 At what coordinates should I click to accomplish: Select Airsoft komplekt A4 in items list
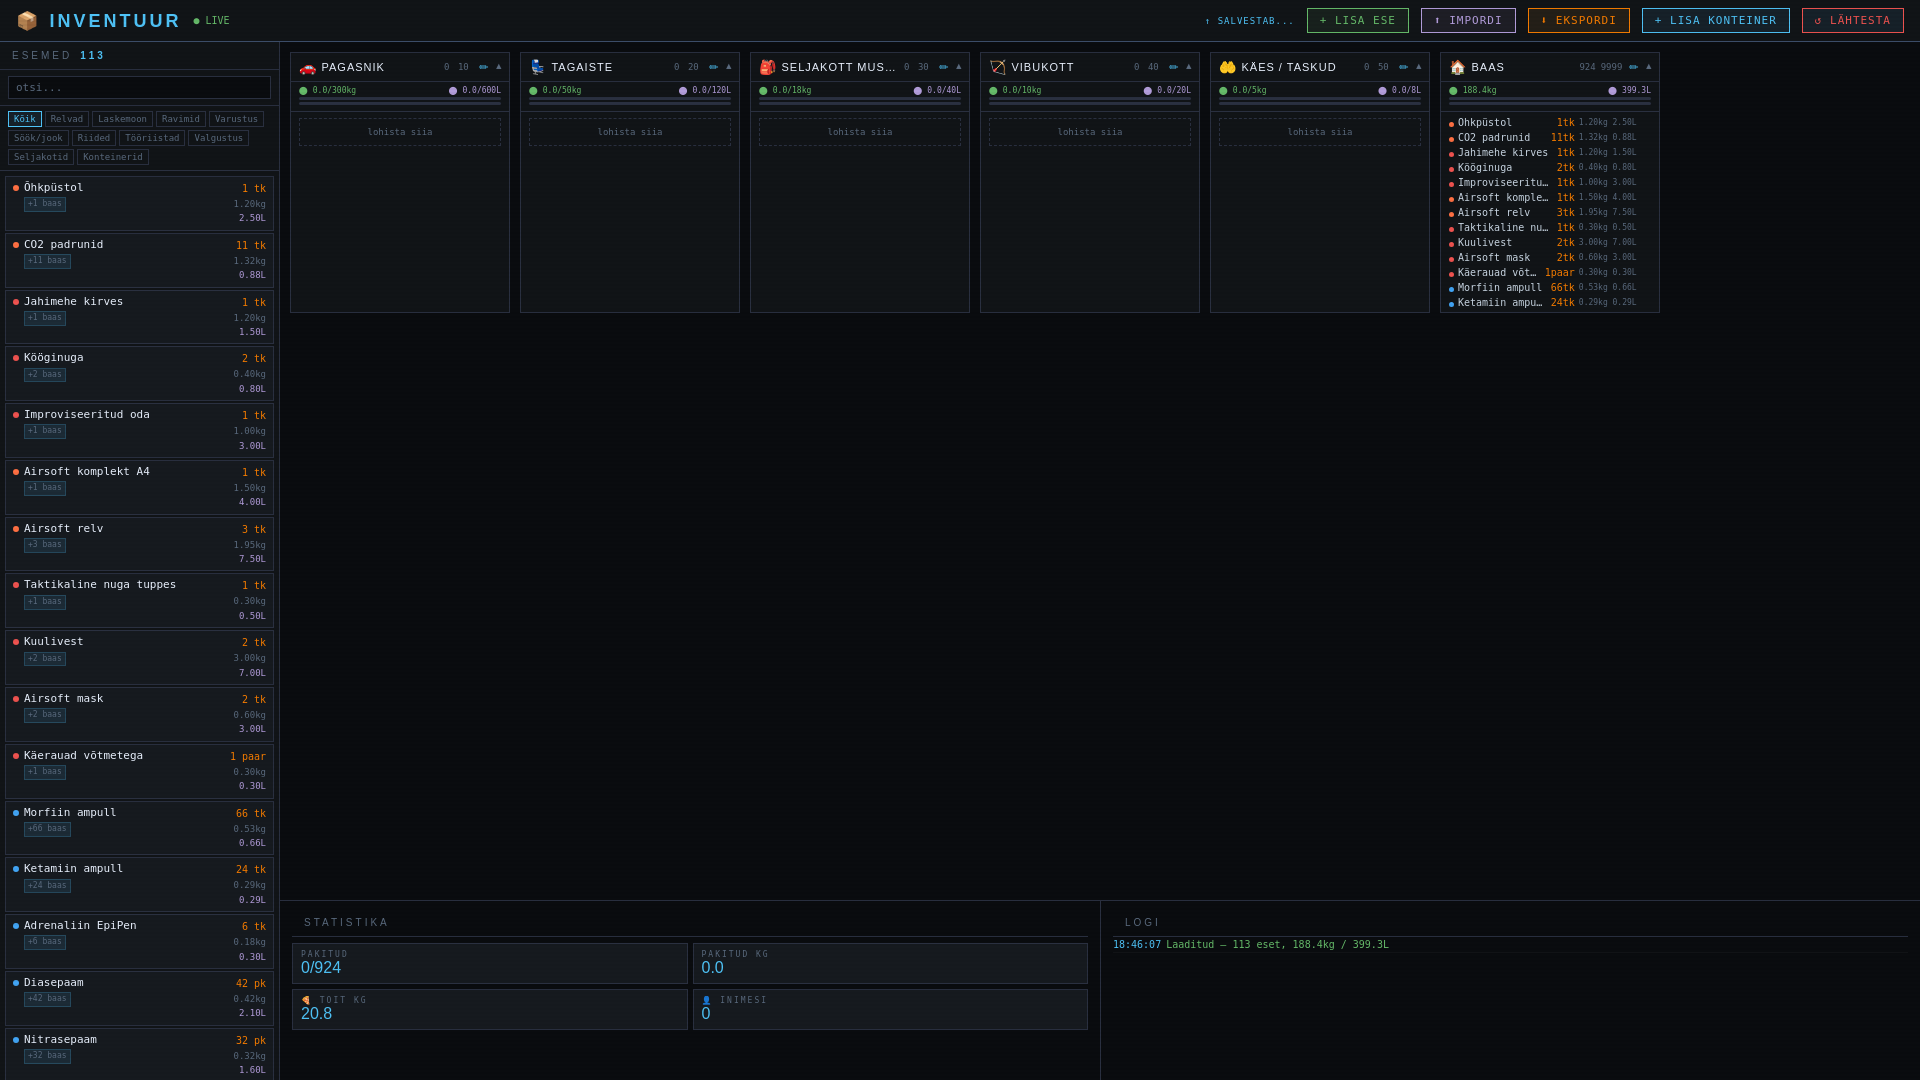[139, 487]
